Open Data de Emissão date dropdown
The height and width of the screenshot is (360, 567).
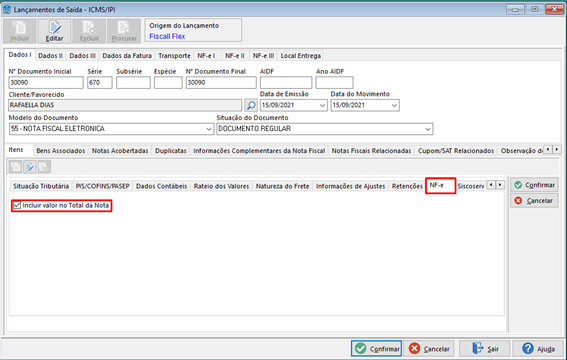[x=322, y=105]
